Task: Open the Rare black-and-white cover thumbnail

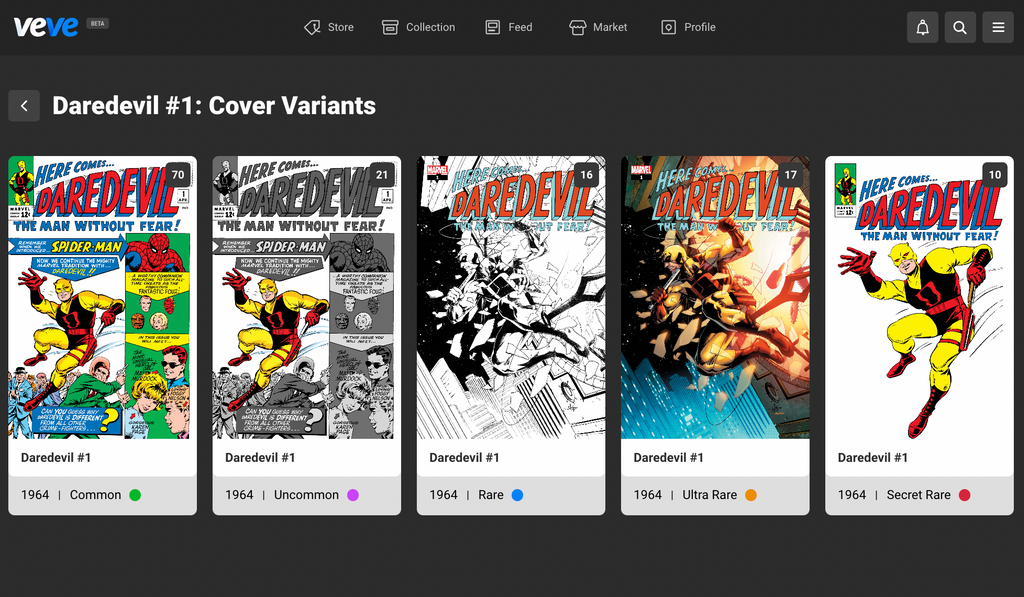Action: click(x=511, y=297)
